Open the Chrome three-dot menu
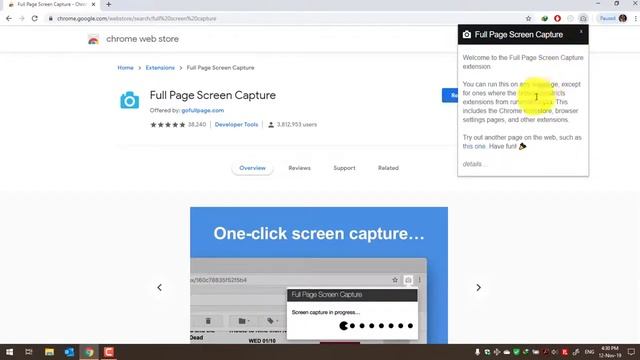Screen dimensions: 640x360 [x=636, y=18]
